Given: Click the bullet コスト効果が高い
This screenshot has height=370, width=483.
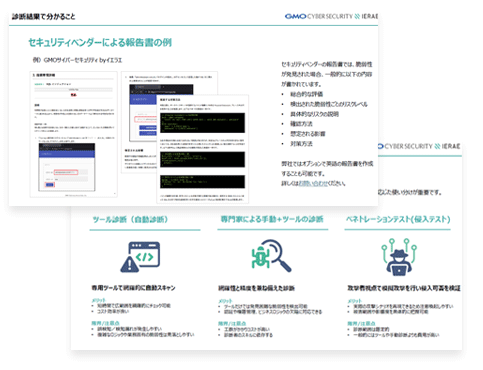Looking at the screenshot, I should (x=113, y=311).
